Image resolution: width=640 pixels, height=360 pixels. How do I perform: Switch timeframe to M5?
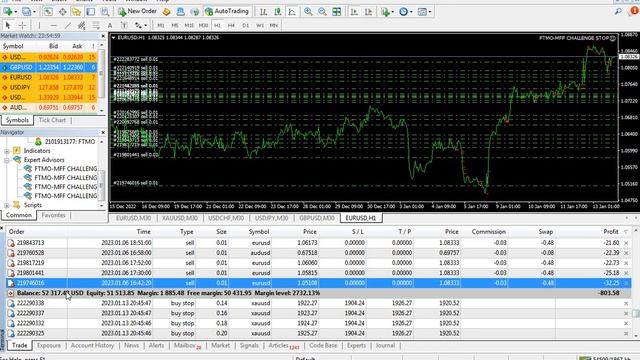pos(175,25)
